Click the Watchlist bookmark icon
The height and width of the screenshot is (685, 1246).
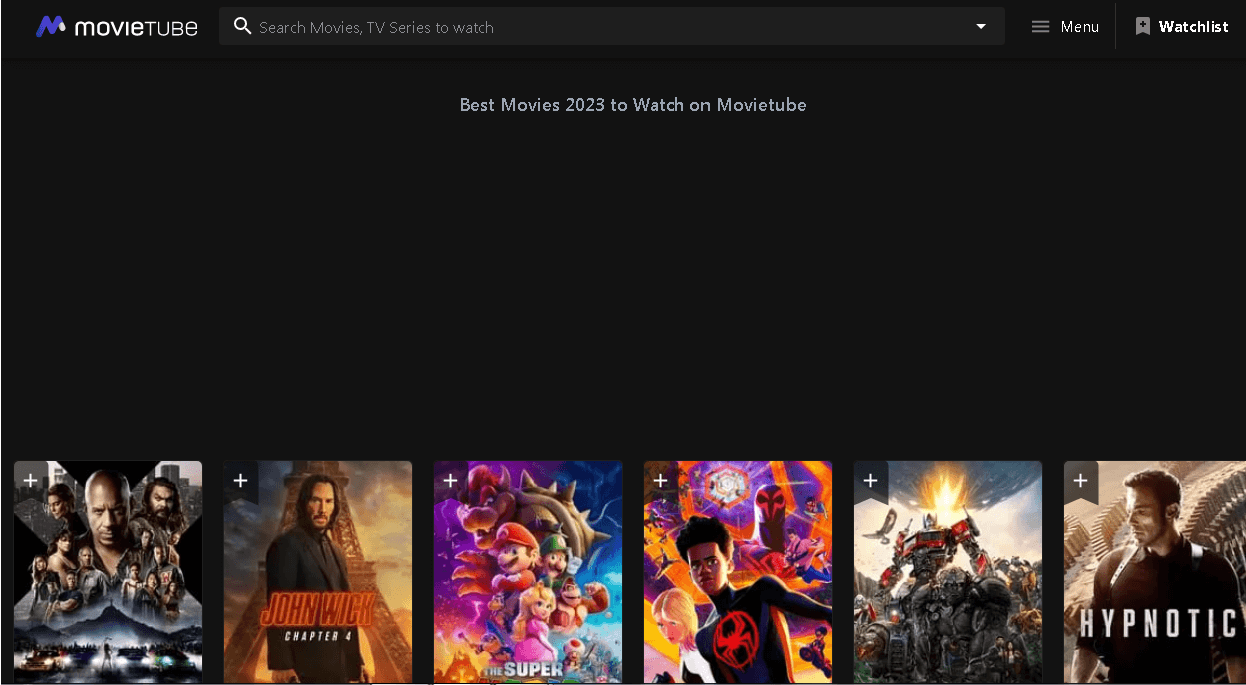click(x=1143, y=27)
